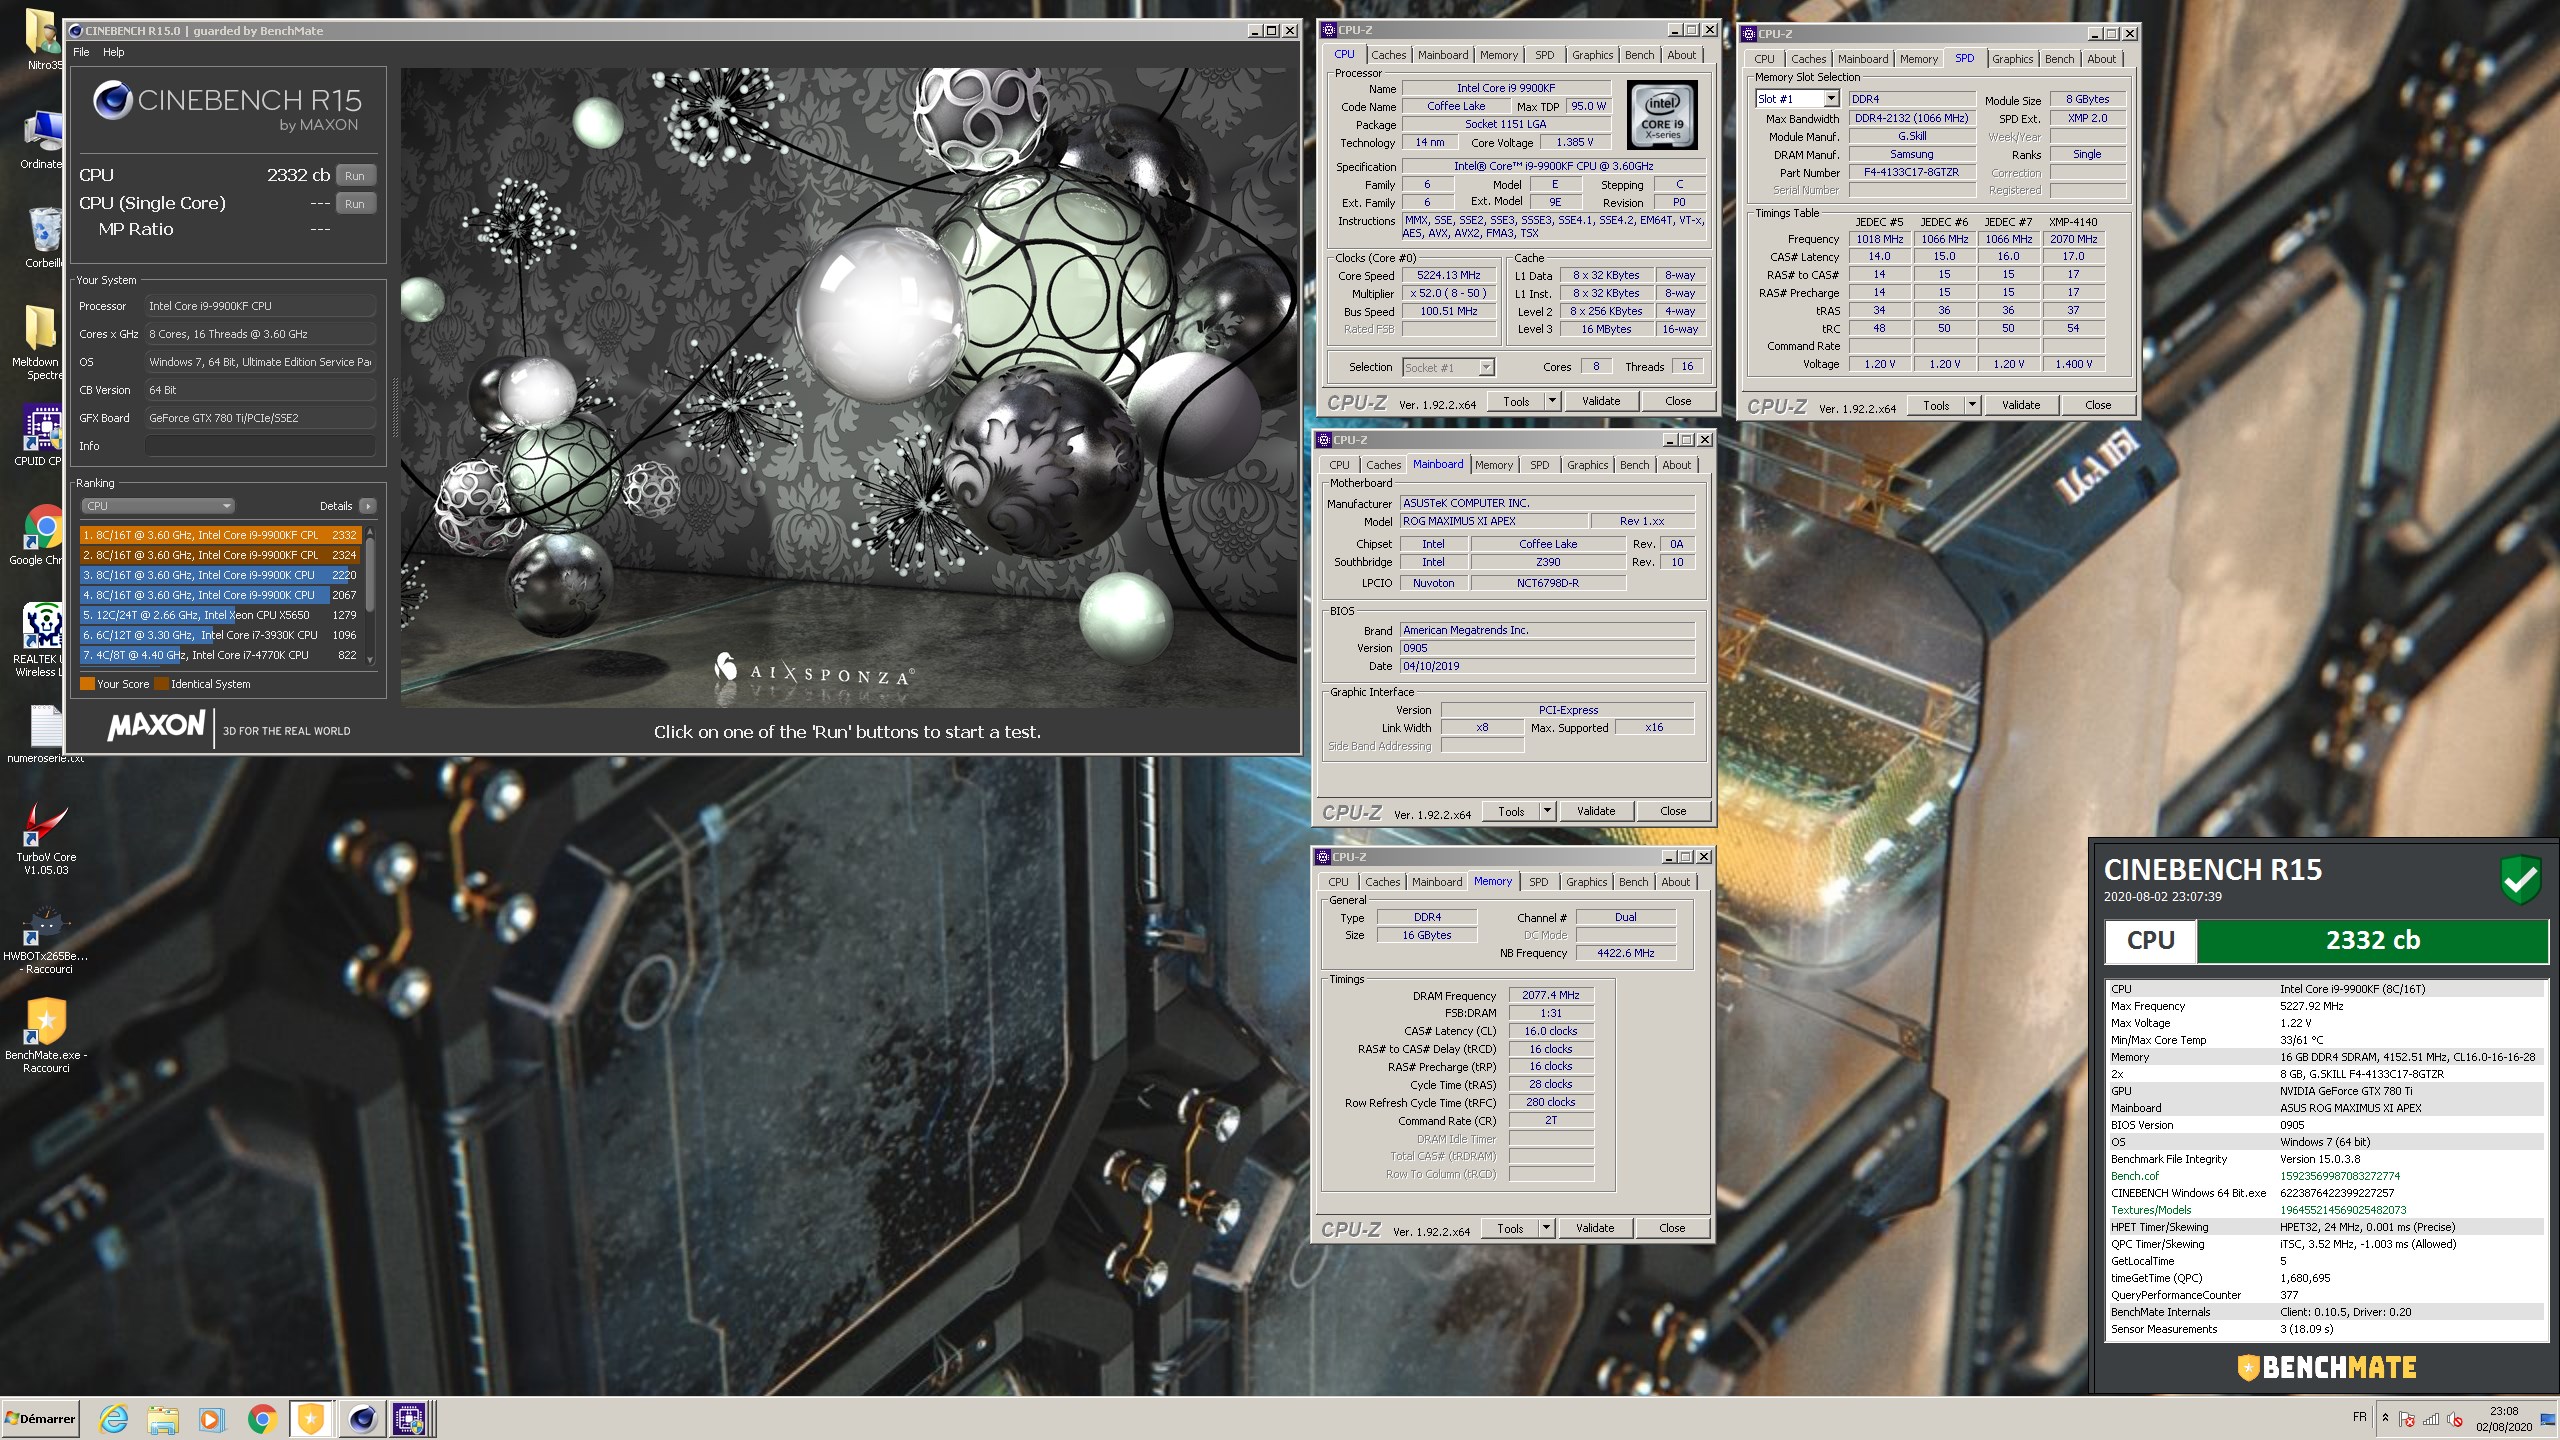
Task: Switch to Cinebench taskbar button
Action: (x=362, y=1418)
